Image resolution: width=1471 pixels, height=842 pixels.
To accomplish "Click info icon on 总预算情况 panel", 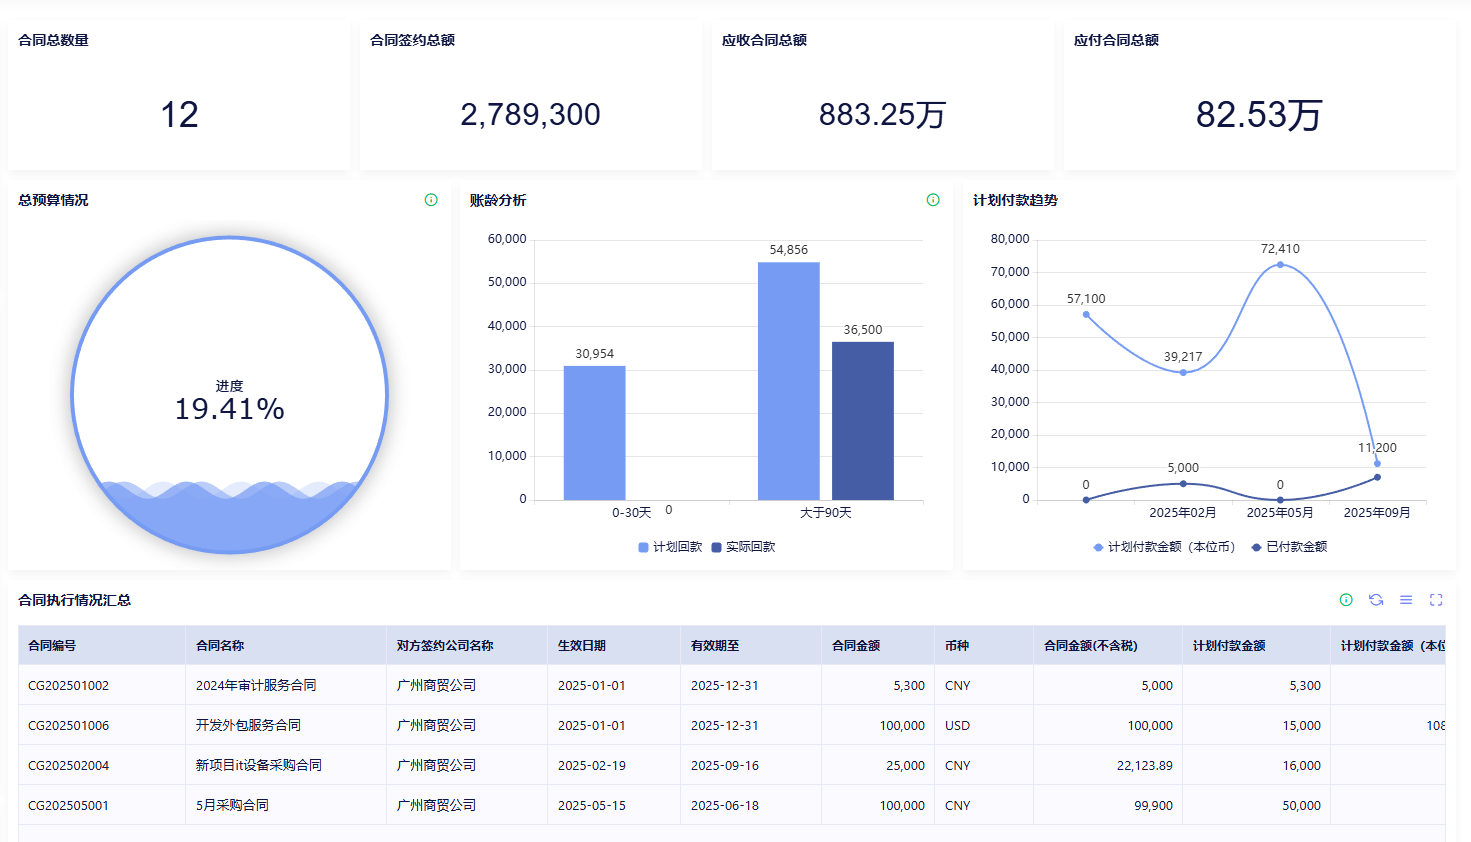I will tap(431, 200).
